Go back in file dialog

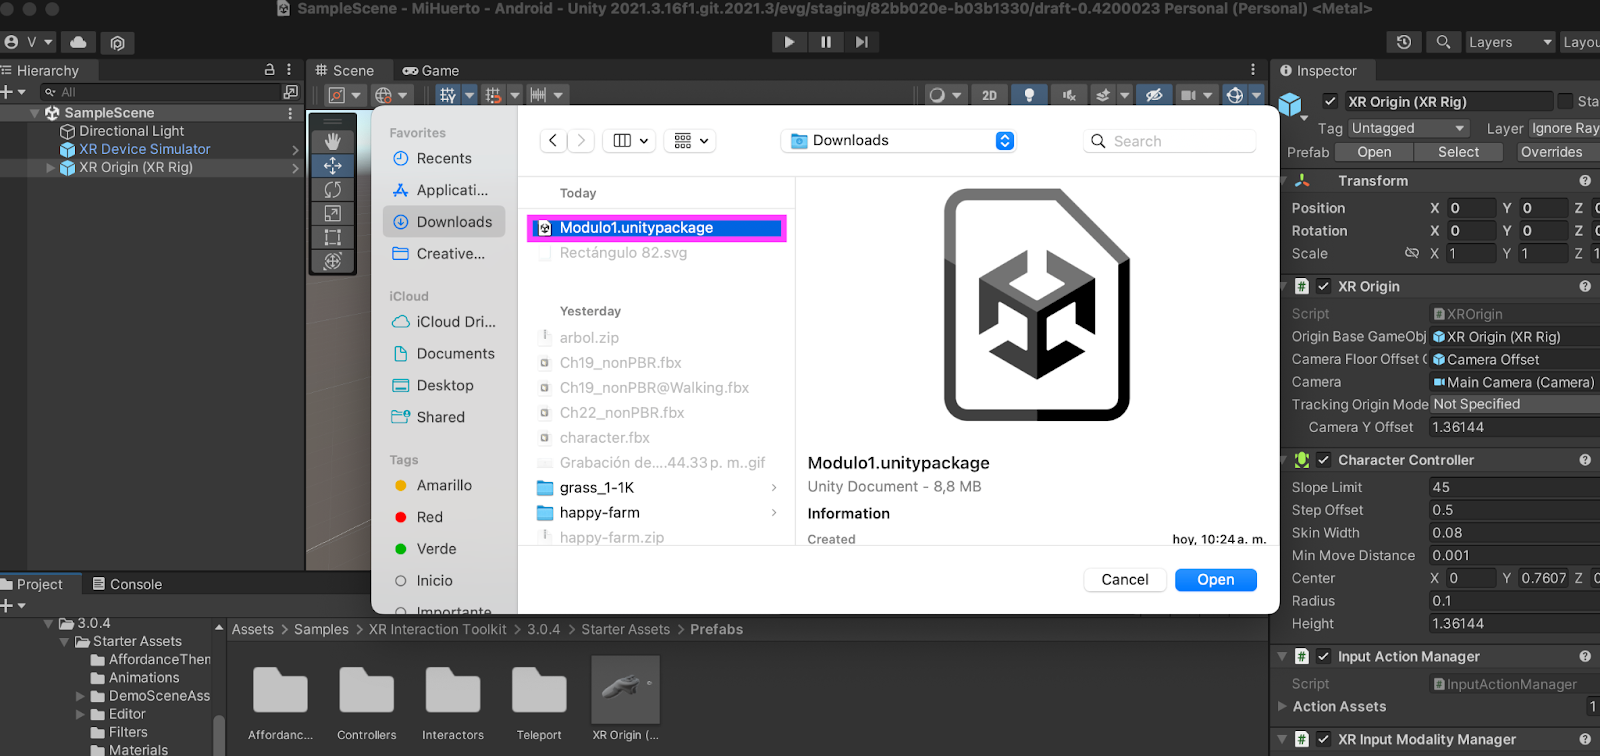[553, 141]
